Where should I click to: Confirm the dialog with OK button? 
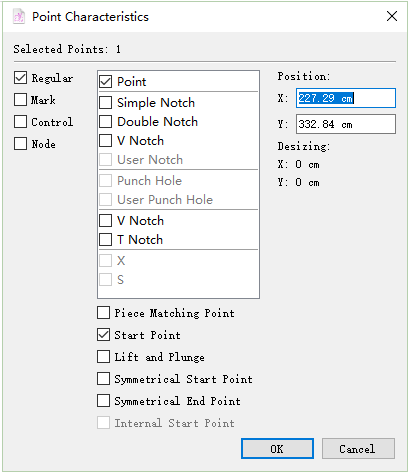277,449
